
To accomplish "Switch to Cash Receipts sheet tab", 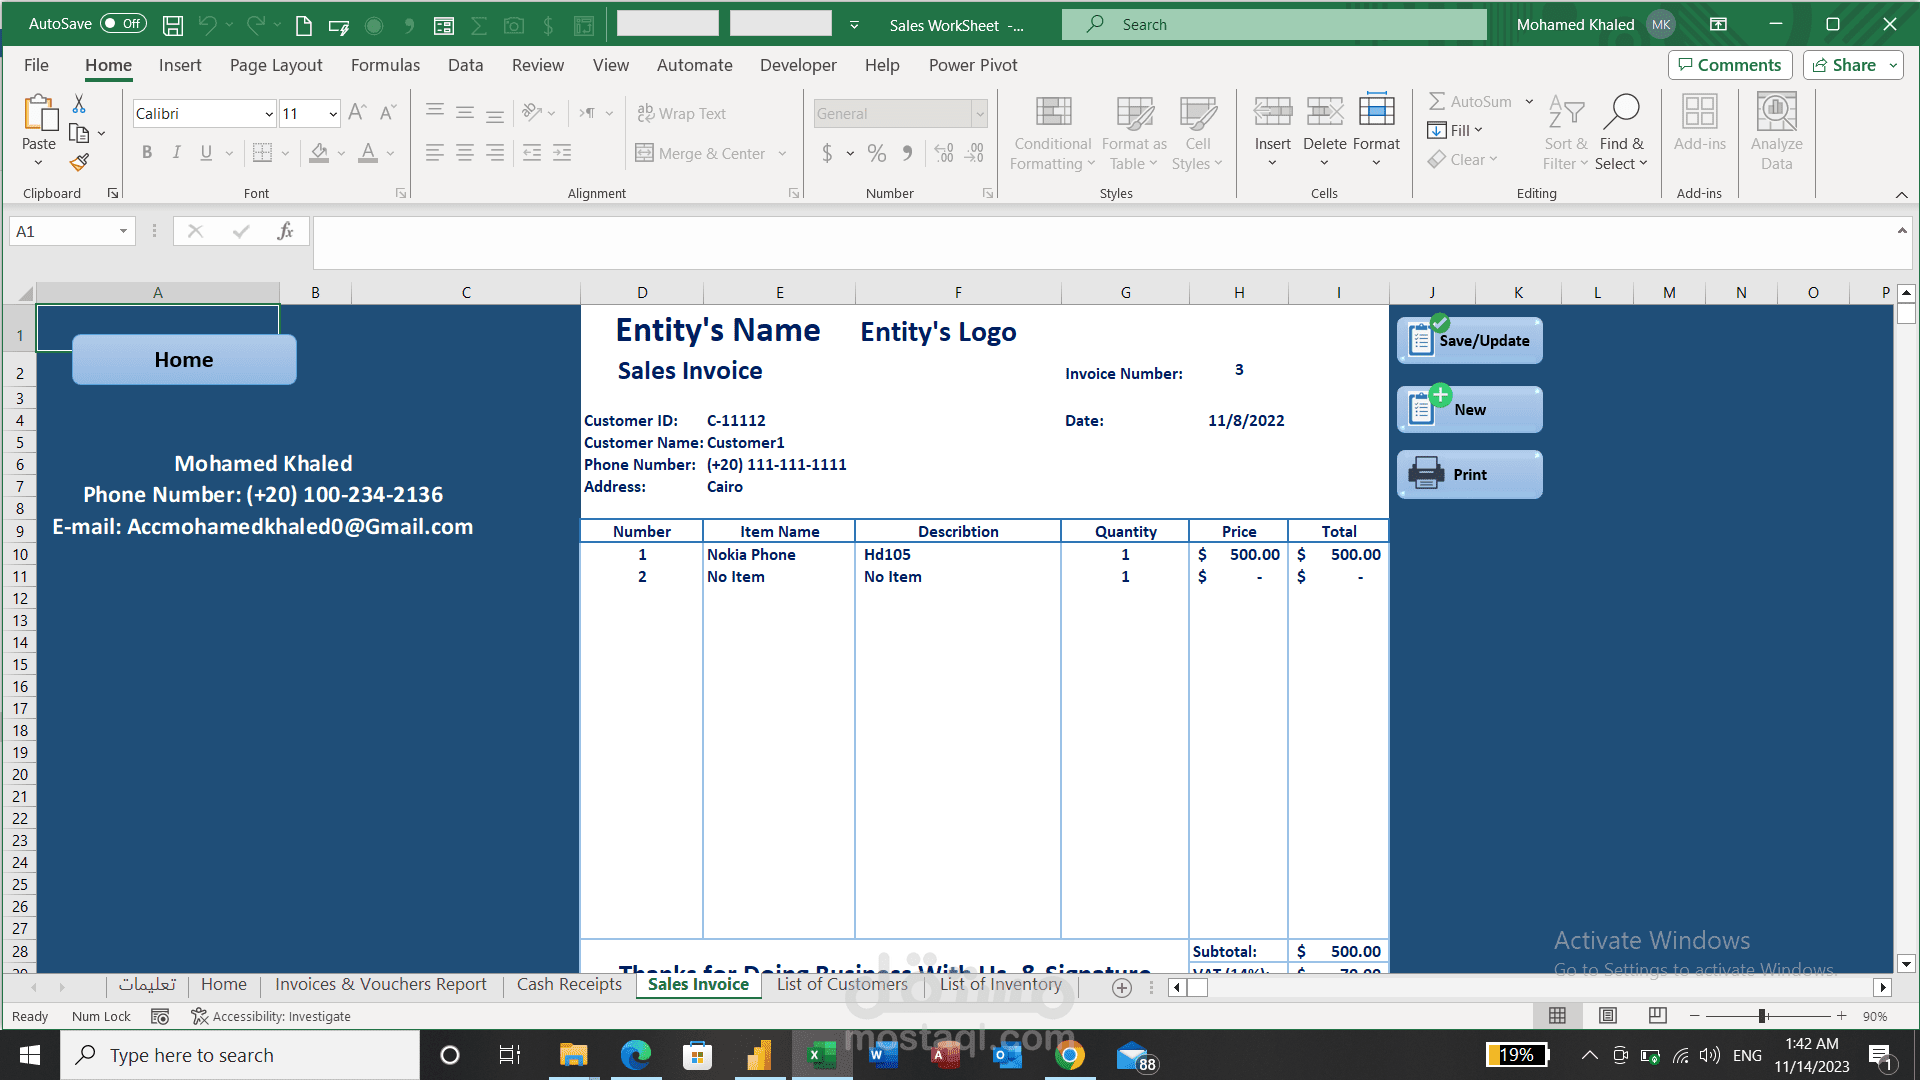I will pyautogui.click(x=569, y=985).
